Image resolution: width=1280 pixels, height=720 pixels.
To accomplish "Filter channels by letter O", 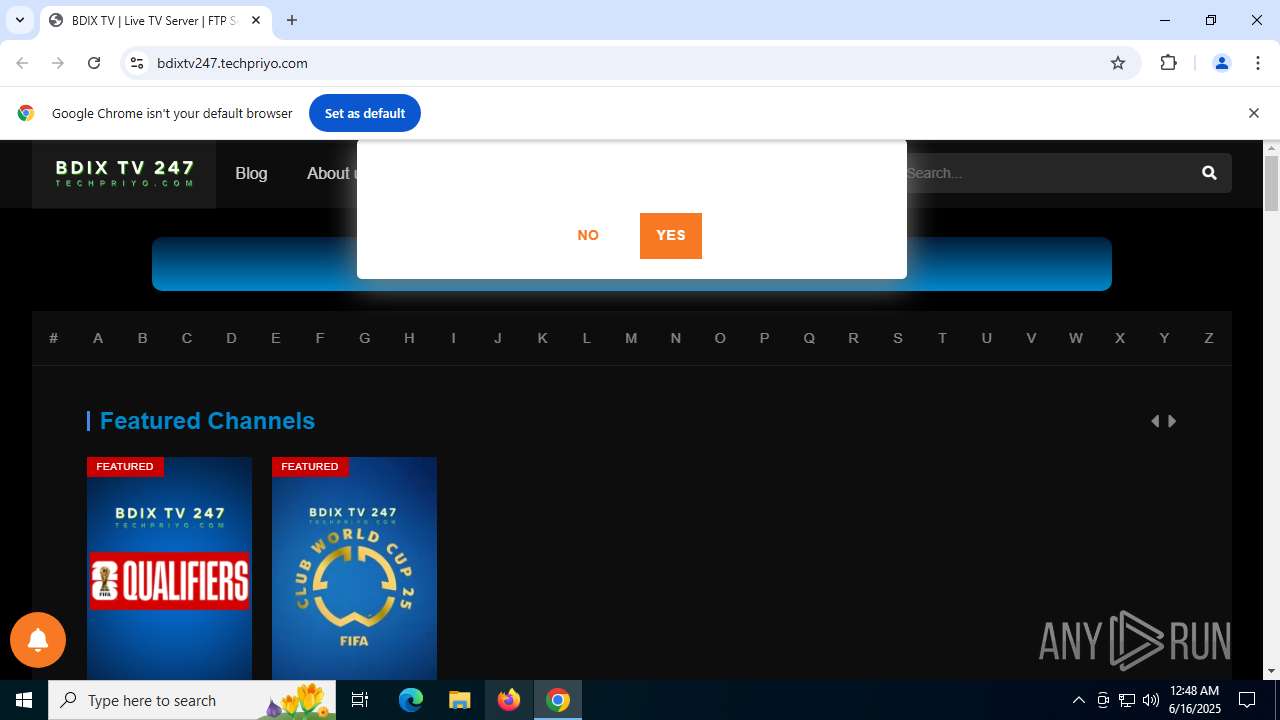I will tap(720, 338).
